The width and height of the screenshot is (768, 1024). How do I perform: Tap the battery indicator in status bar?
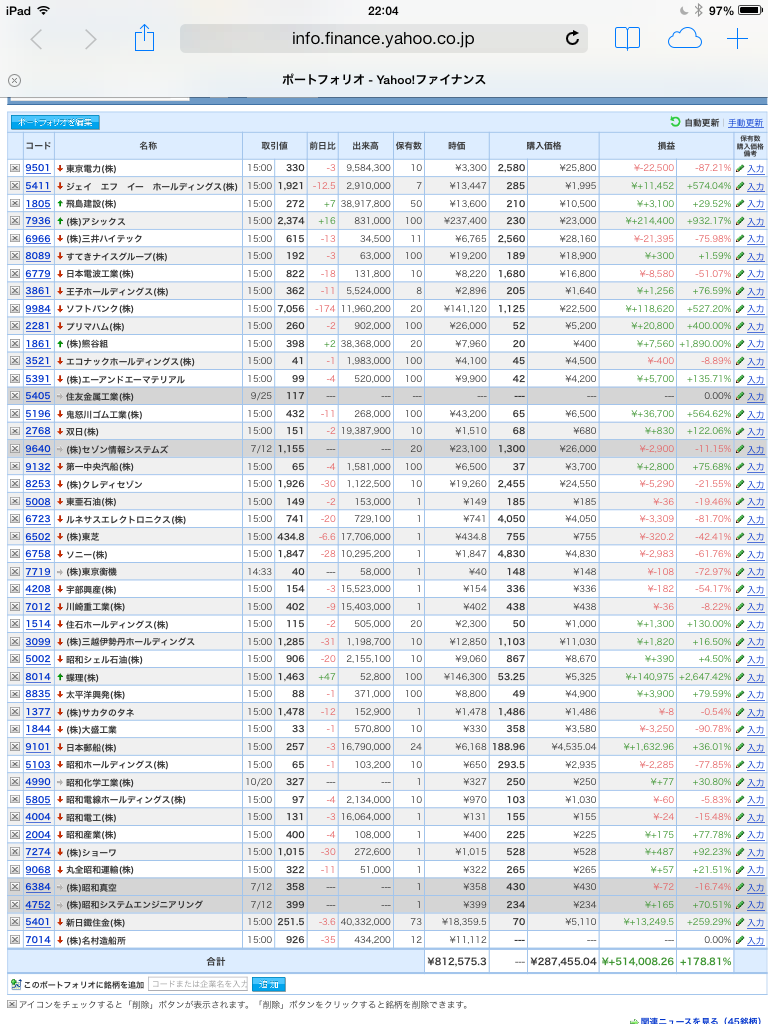(751, 10)
